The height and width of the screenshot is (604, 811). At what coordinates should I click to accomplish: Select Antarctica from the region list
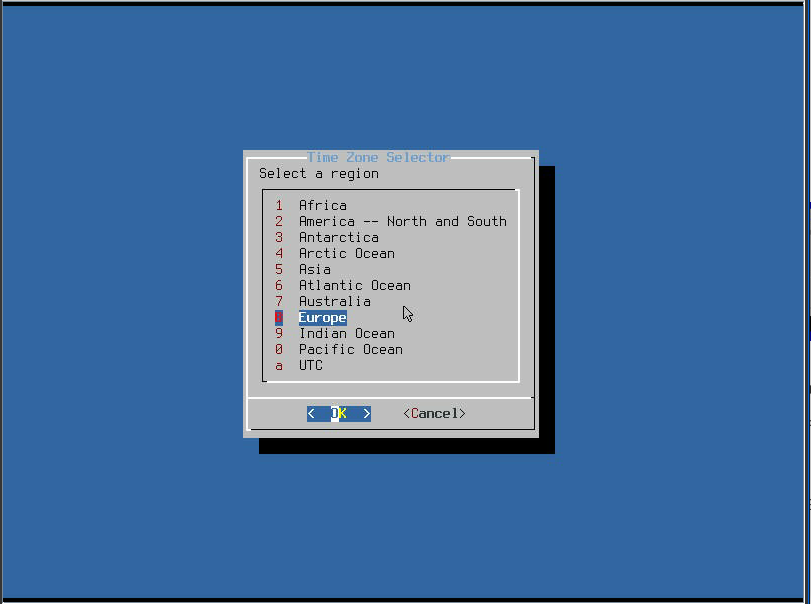tap(339, 237)
